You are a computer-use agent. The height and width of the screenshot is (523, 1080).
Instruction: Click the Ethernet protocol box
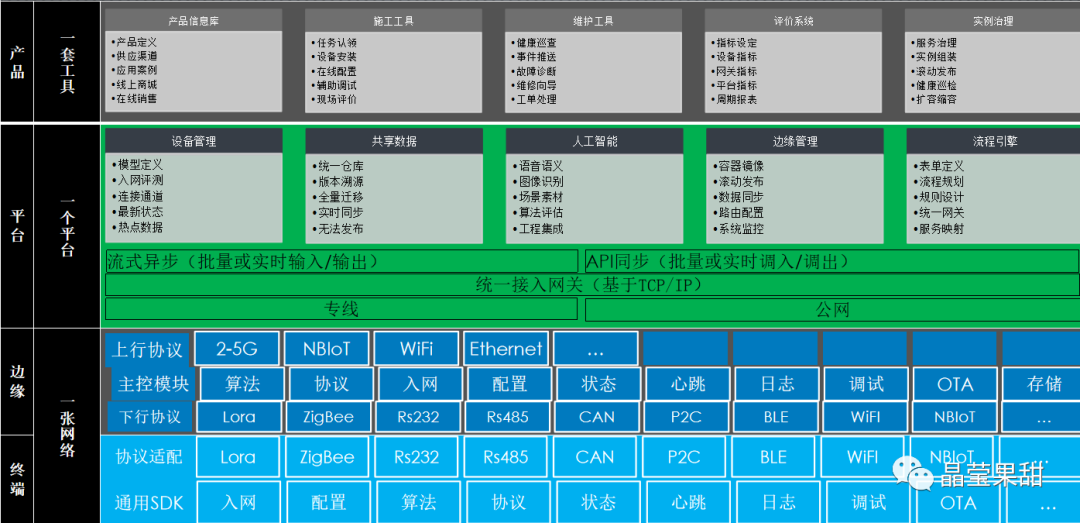506,349
